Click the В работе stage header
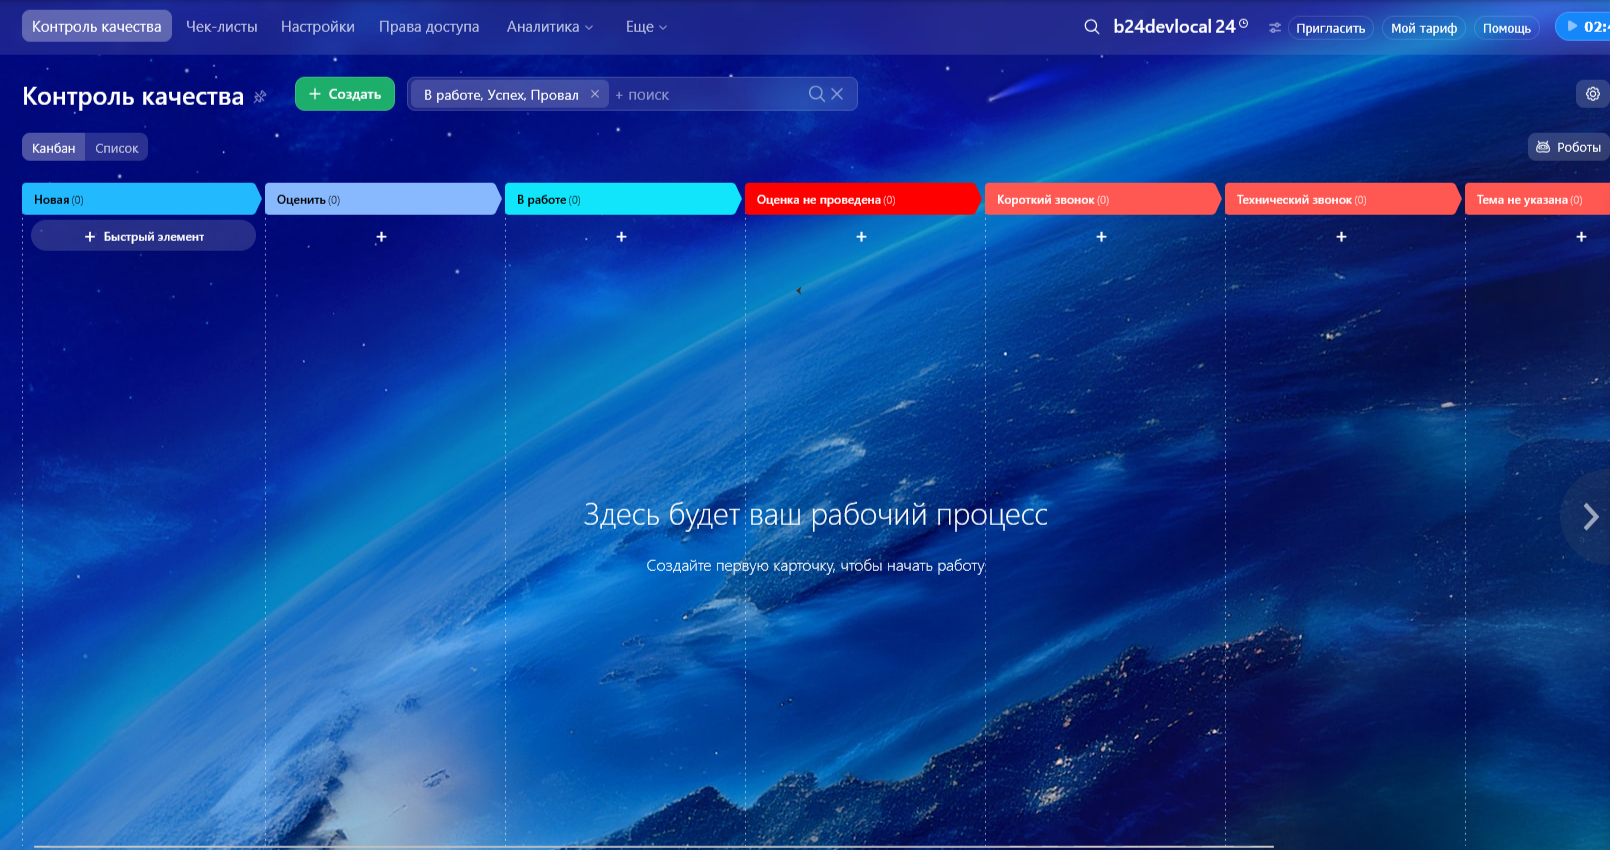The width and height of the screenshot is (1610, 850). 623,199
